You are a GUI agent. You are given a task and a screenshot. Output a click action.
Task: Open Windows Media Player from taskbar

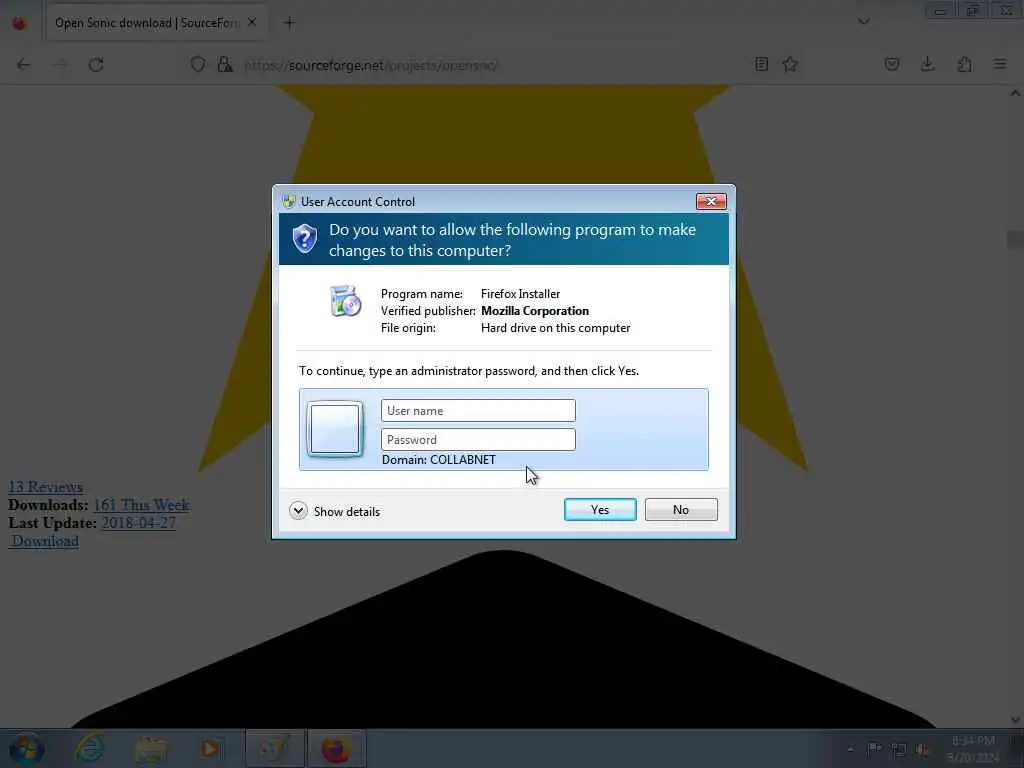(x=211, y=748)
